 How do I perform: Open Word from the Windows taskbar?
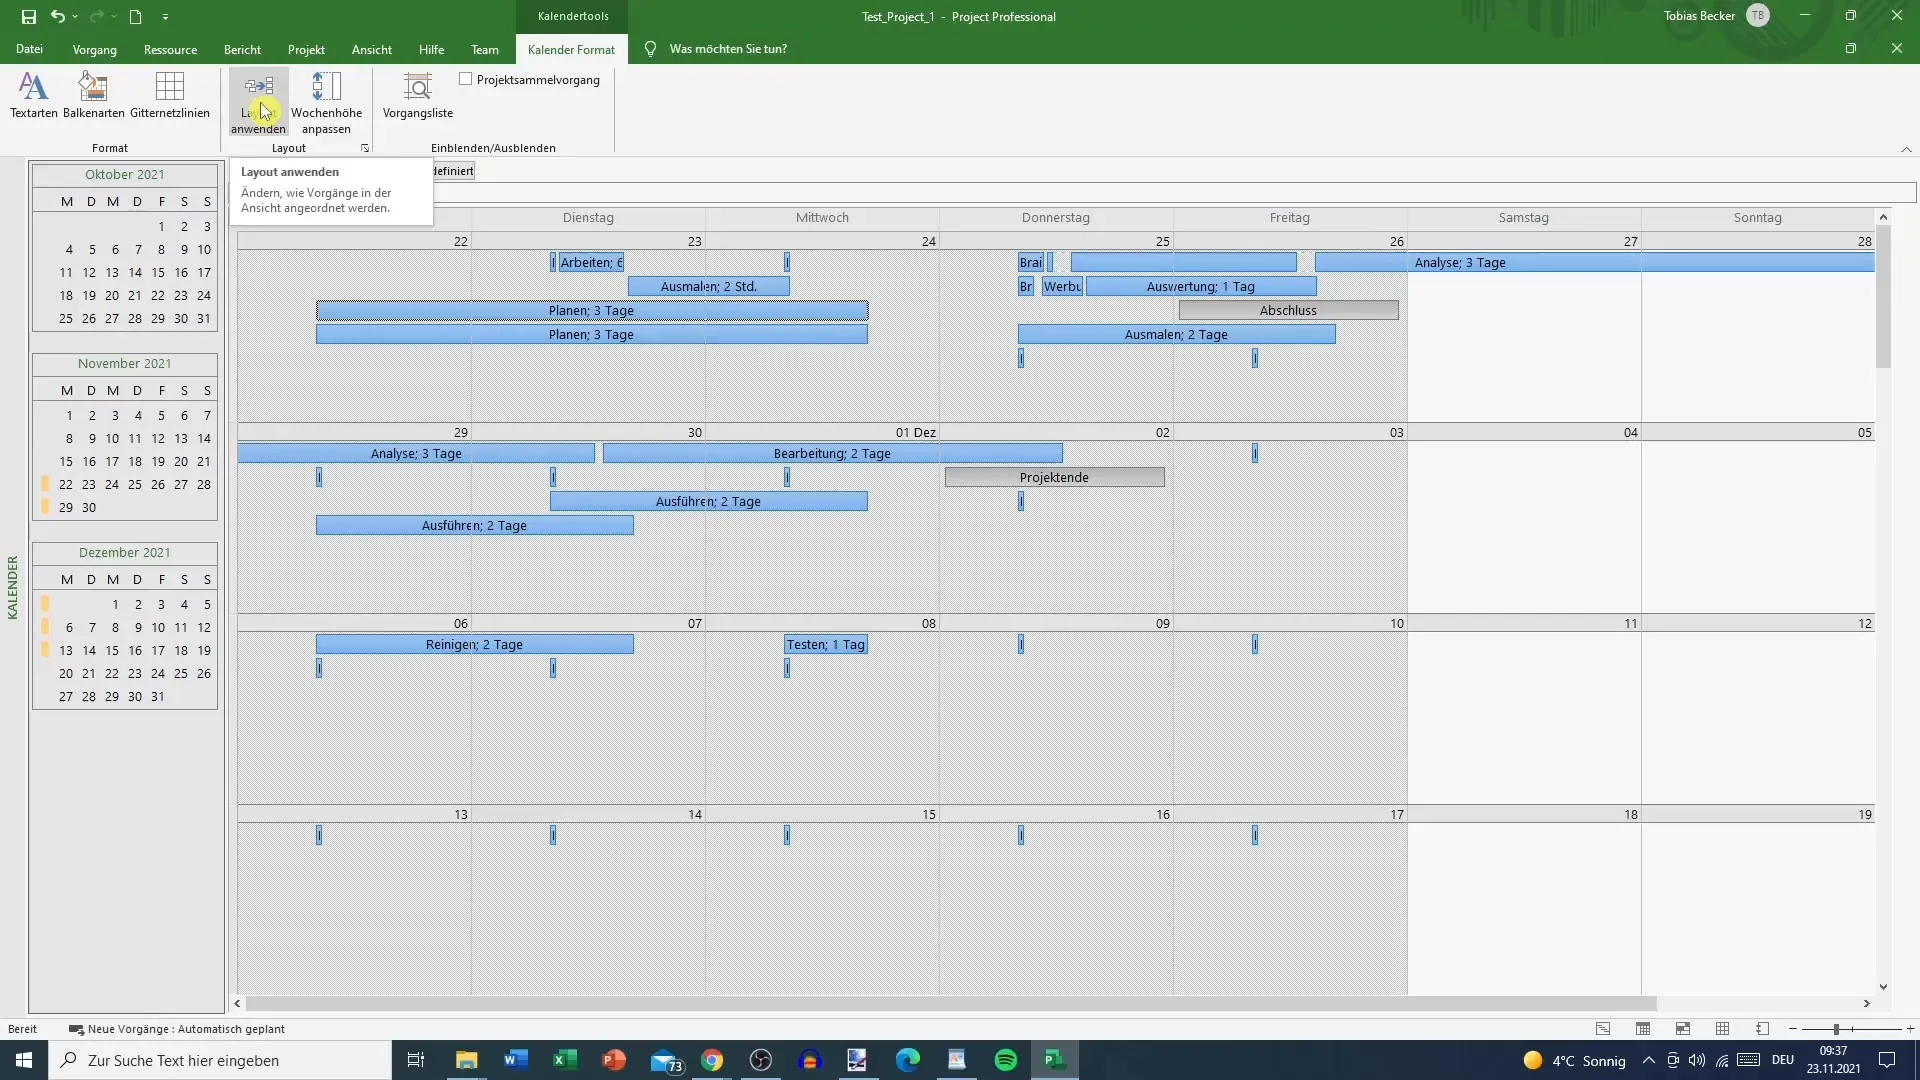click(516, 1060)
